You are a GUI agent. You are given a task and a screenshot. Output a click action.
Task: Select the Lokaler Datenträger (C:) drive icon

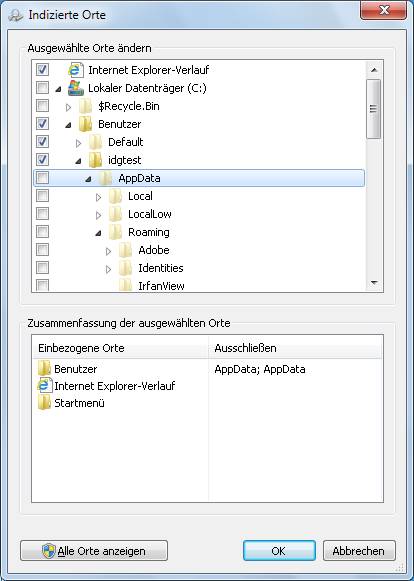pos(76,88)
